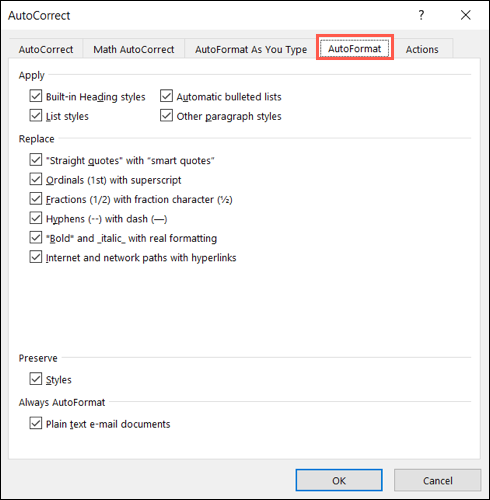Switch to the AutoCorrect tab
Screen dimensions: 490x500
tap(46, 49)
